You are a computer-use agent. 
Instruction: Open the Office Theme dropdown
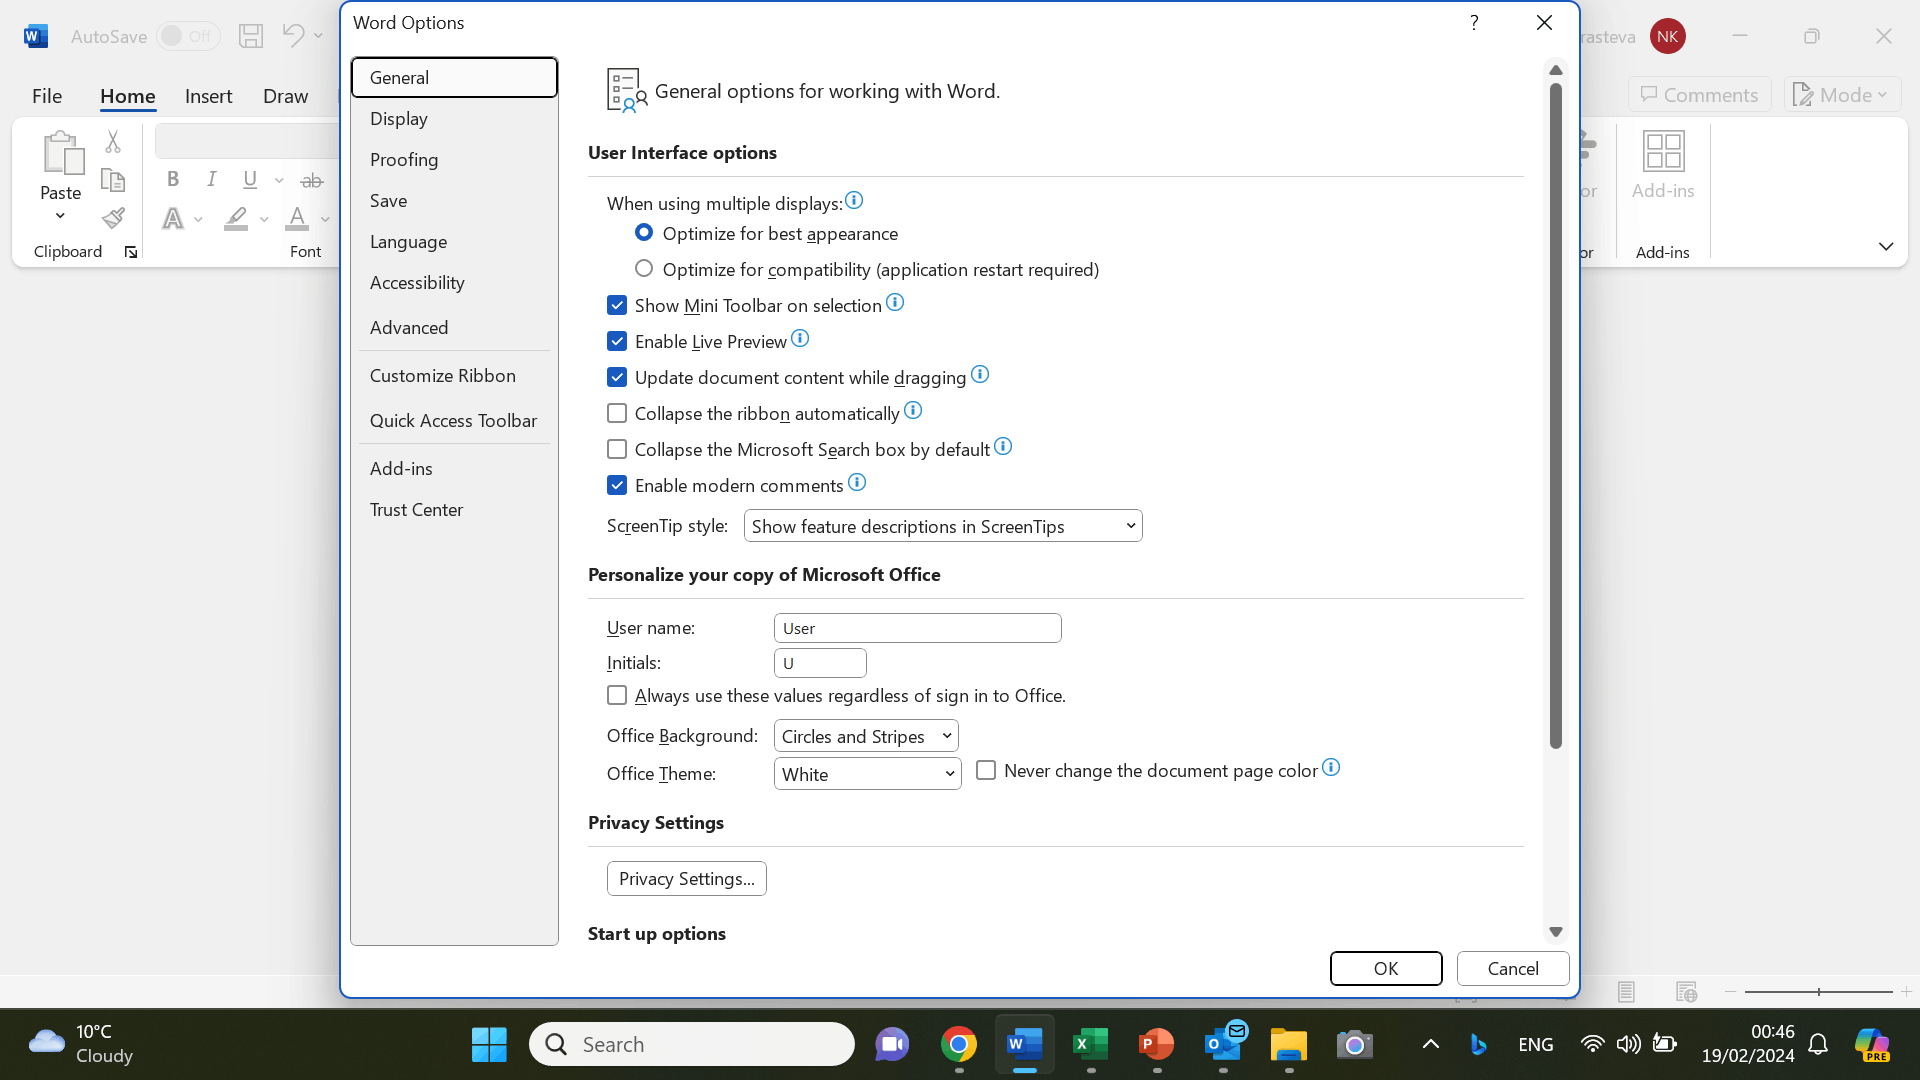(x=867, y=774)
